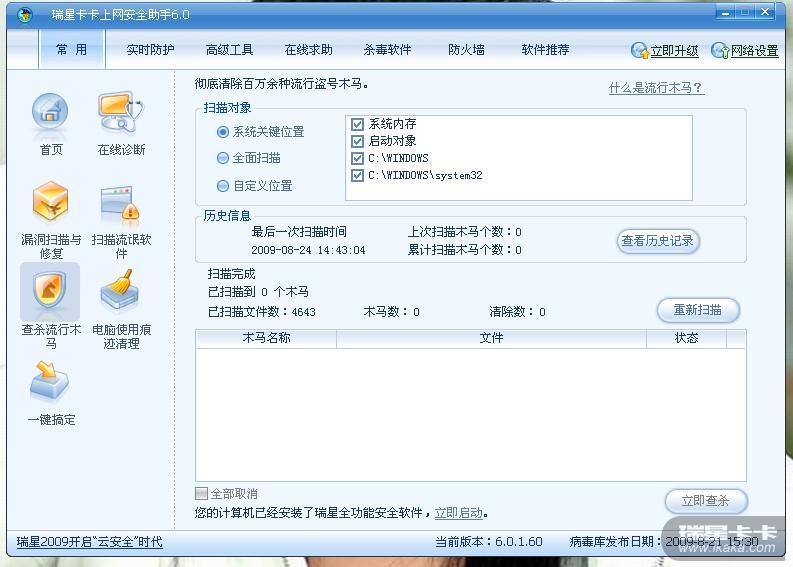Screen dimensions: 793x567
Task: Click the 立即查杀 button
Action: coord(706,501)
